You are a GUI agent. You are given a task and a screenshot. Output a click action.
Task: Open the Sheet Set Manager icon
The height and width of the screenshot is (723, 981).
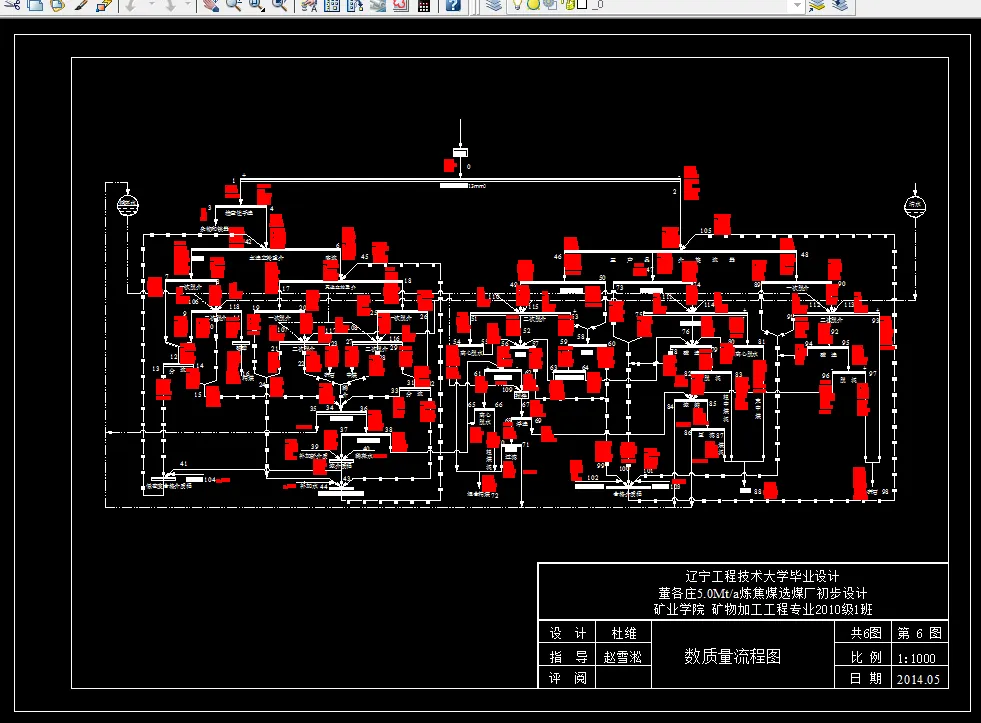click(x=377, y=5)
